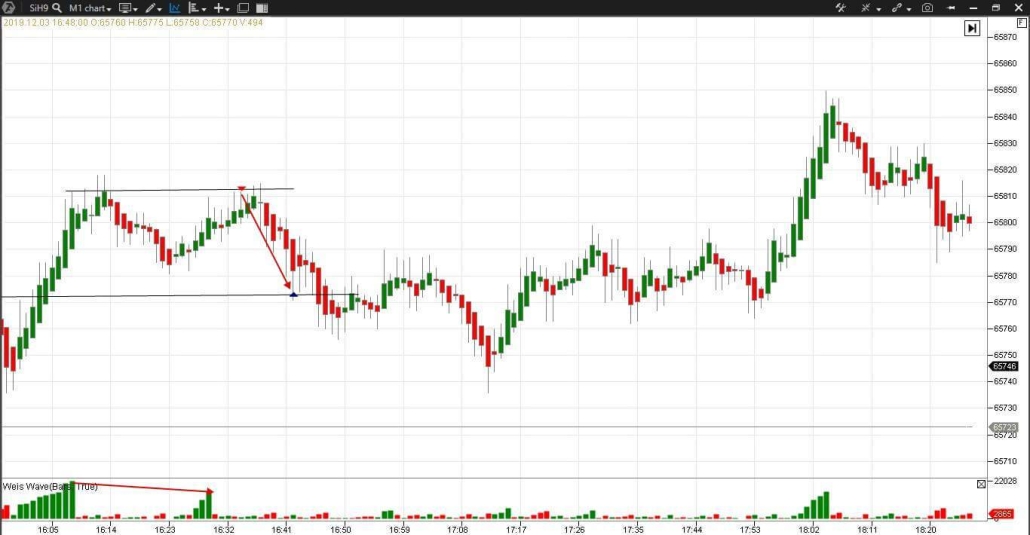Expand the arrow beside the sync icon
Screen dimensions: 1030x535
tap(879, 9)
